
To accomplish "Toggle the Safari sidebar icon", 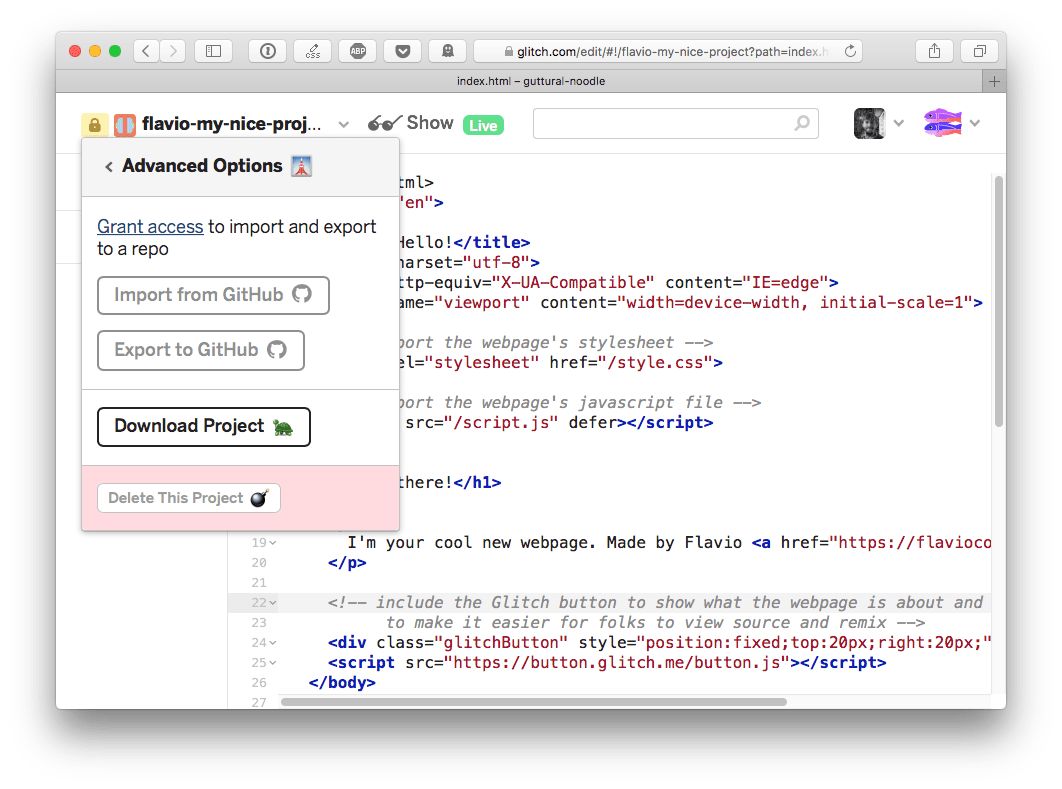I will pos(213,51).
